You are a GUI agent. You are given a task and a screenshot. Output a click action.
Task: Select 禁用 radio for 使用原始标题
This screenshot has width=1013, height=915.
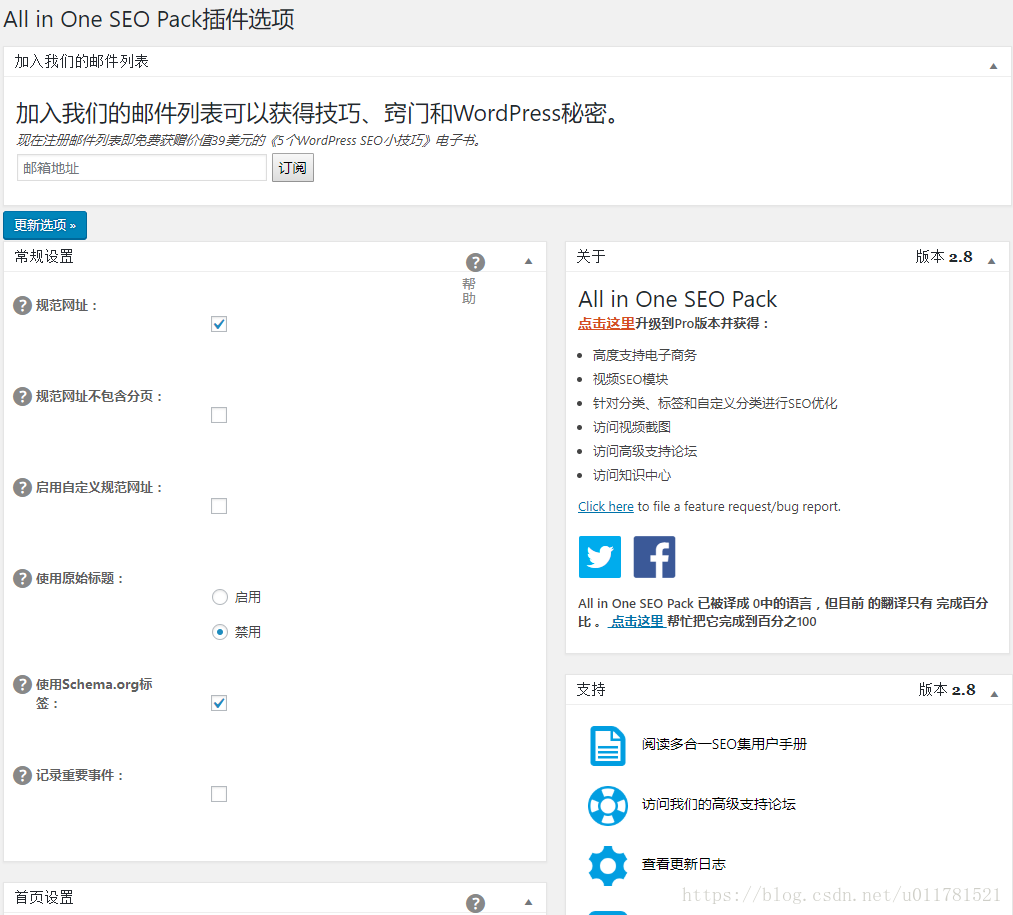coord(220,632)
